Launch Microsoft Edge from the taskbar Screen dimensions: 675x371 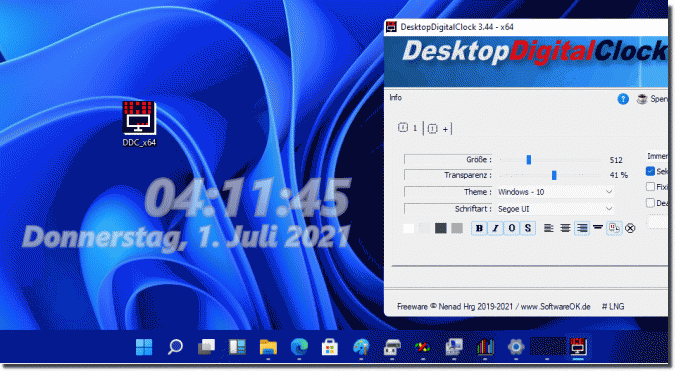(x=299, y=347)
